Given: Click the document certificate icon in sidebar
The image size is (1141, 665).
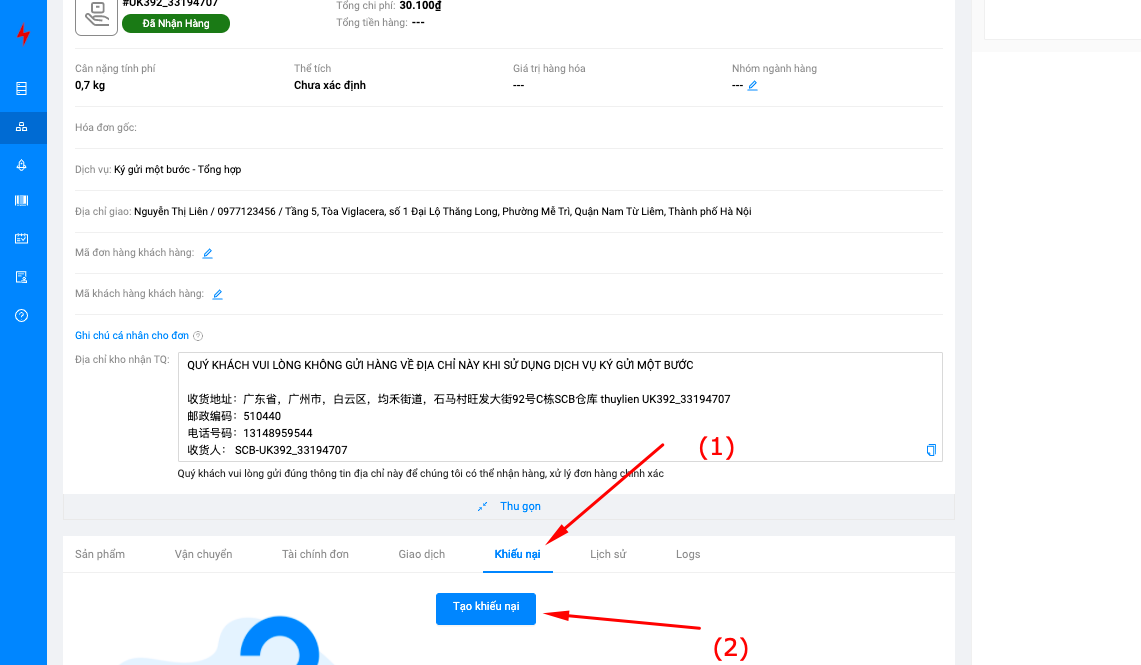Looking at the screenshot, I should tap(22, 277).
